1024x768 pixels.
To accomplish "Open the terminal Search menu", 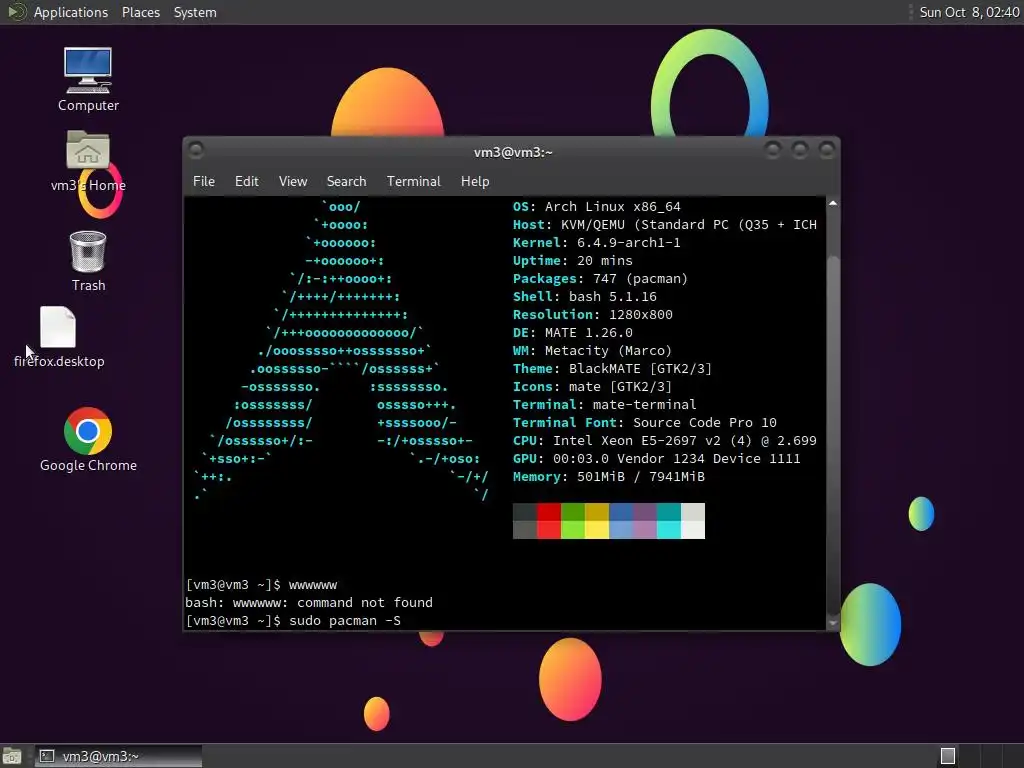I will (x=346, y=182).
